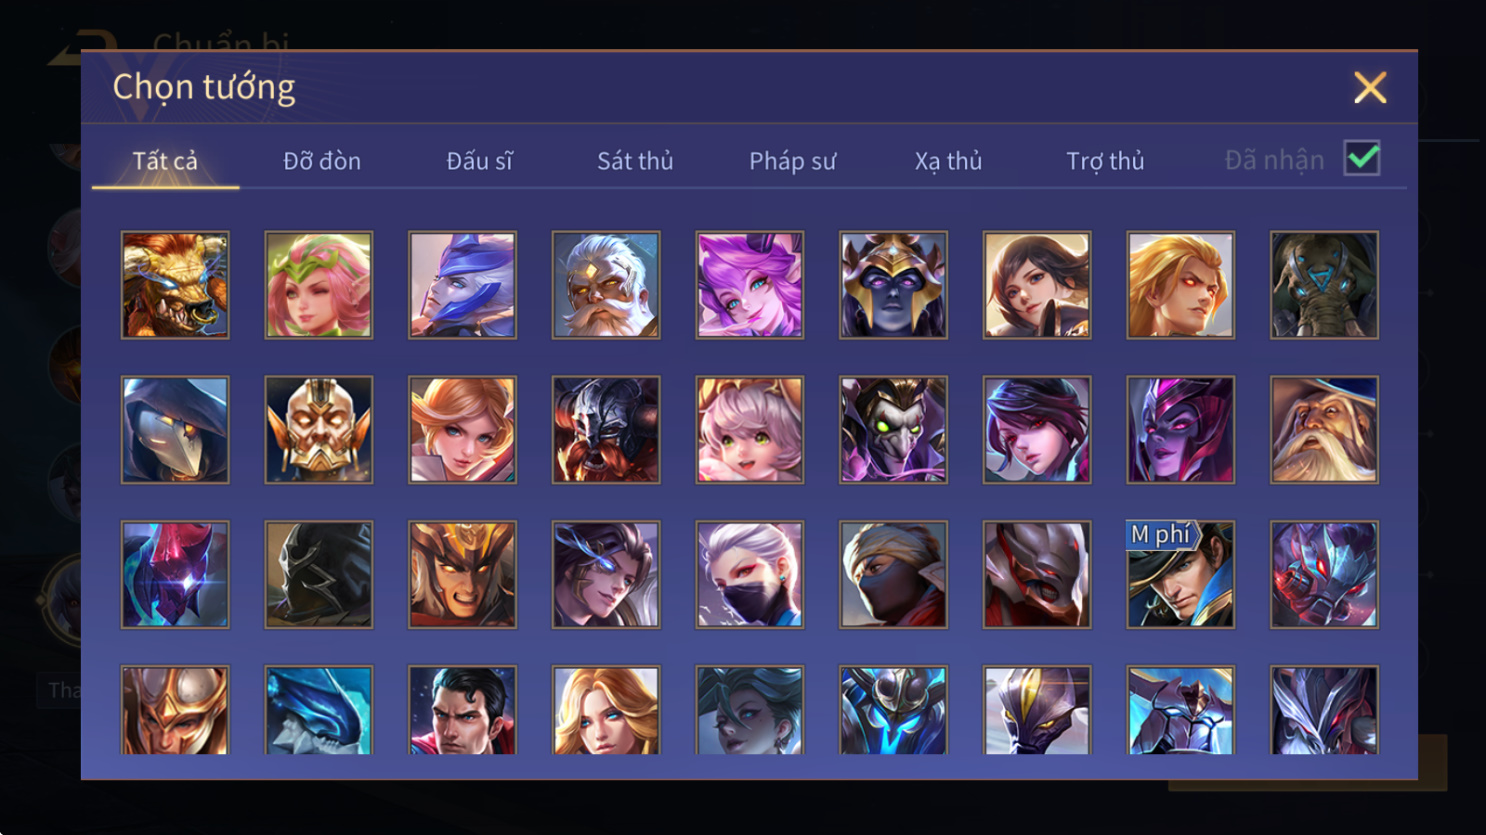Image resolution: width=1486 pixels, height=835 pixels.
Task: Choose the plague doctor masked hooded hero
Action: click(175, 430)
